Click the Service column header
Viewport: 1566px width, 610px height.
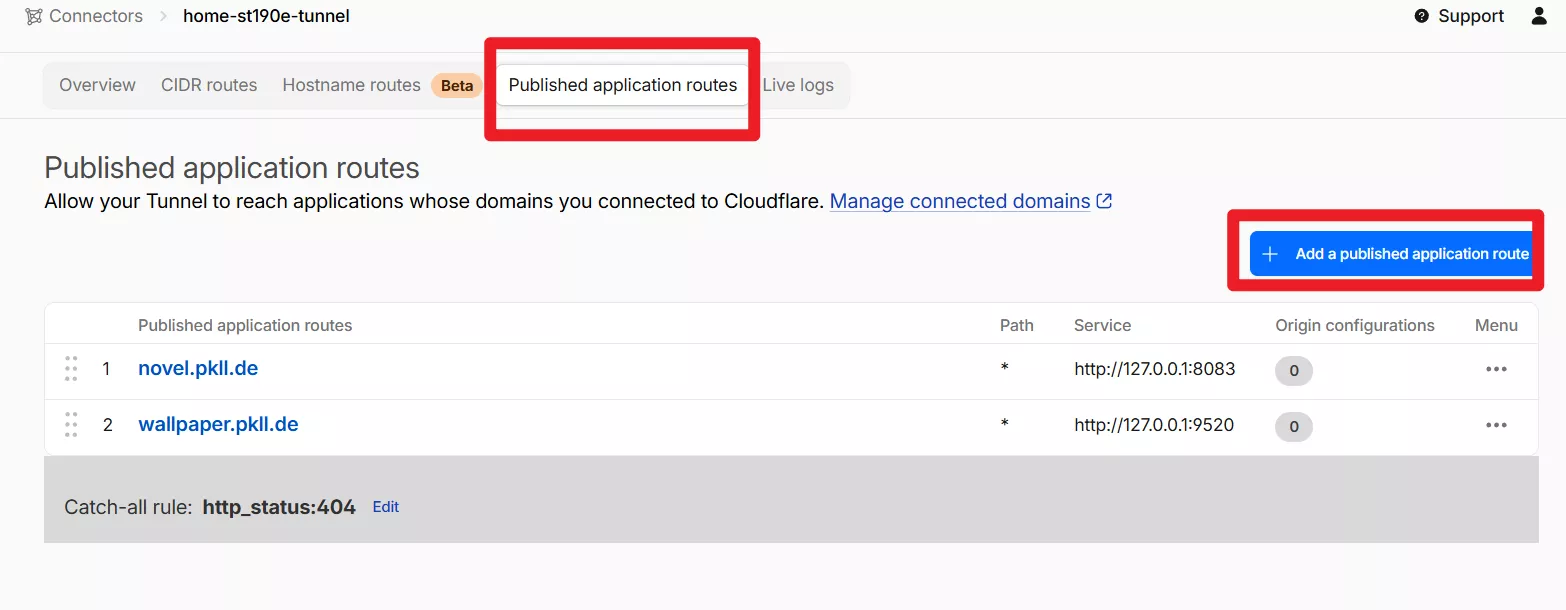pyautogui.click(x=1102, y=325)
